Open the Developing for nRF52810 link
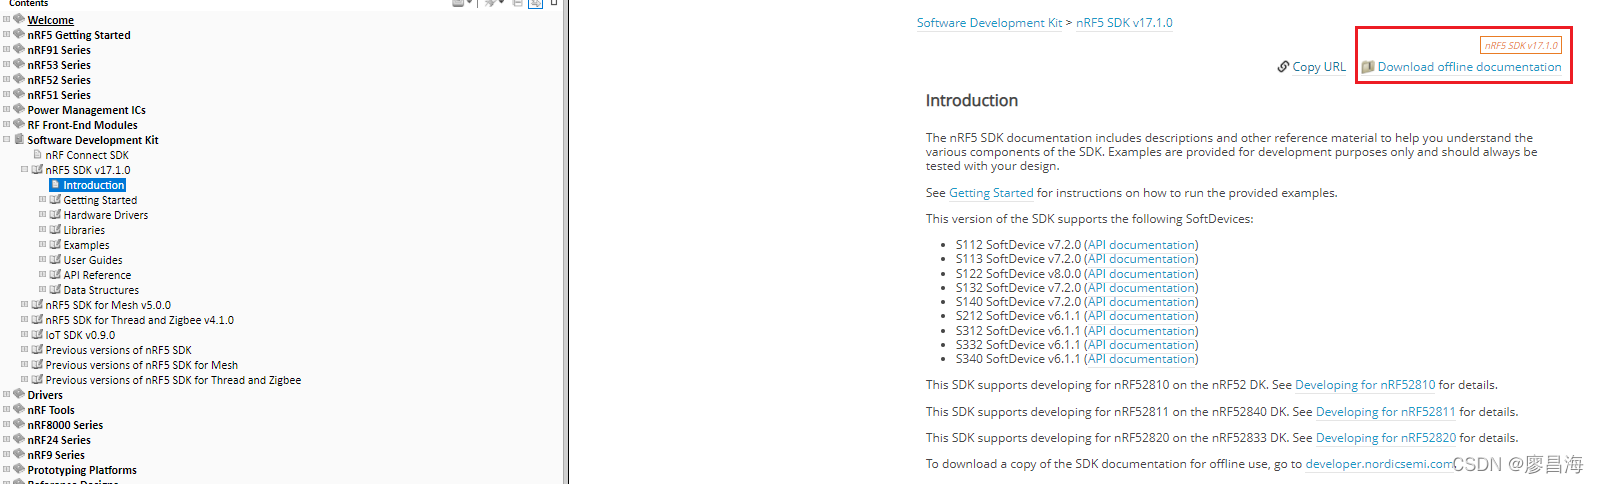This screenshot has width=1599, height=484. click(1365, 385)
